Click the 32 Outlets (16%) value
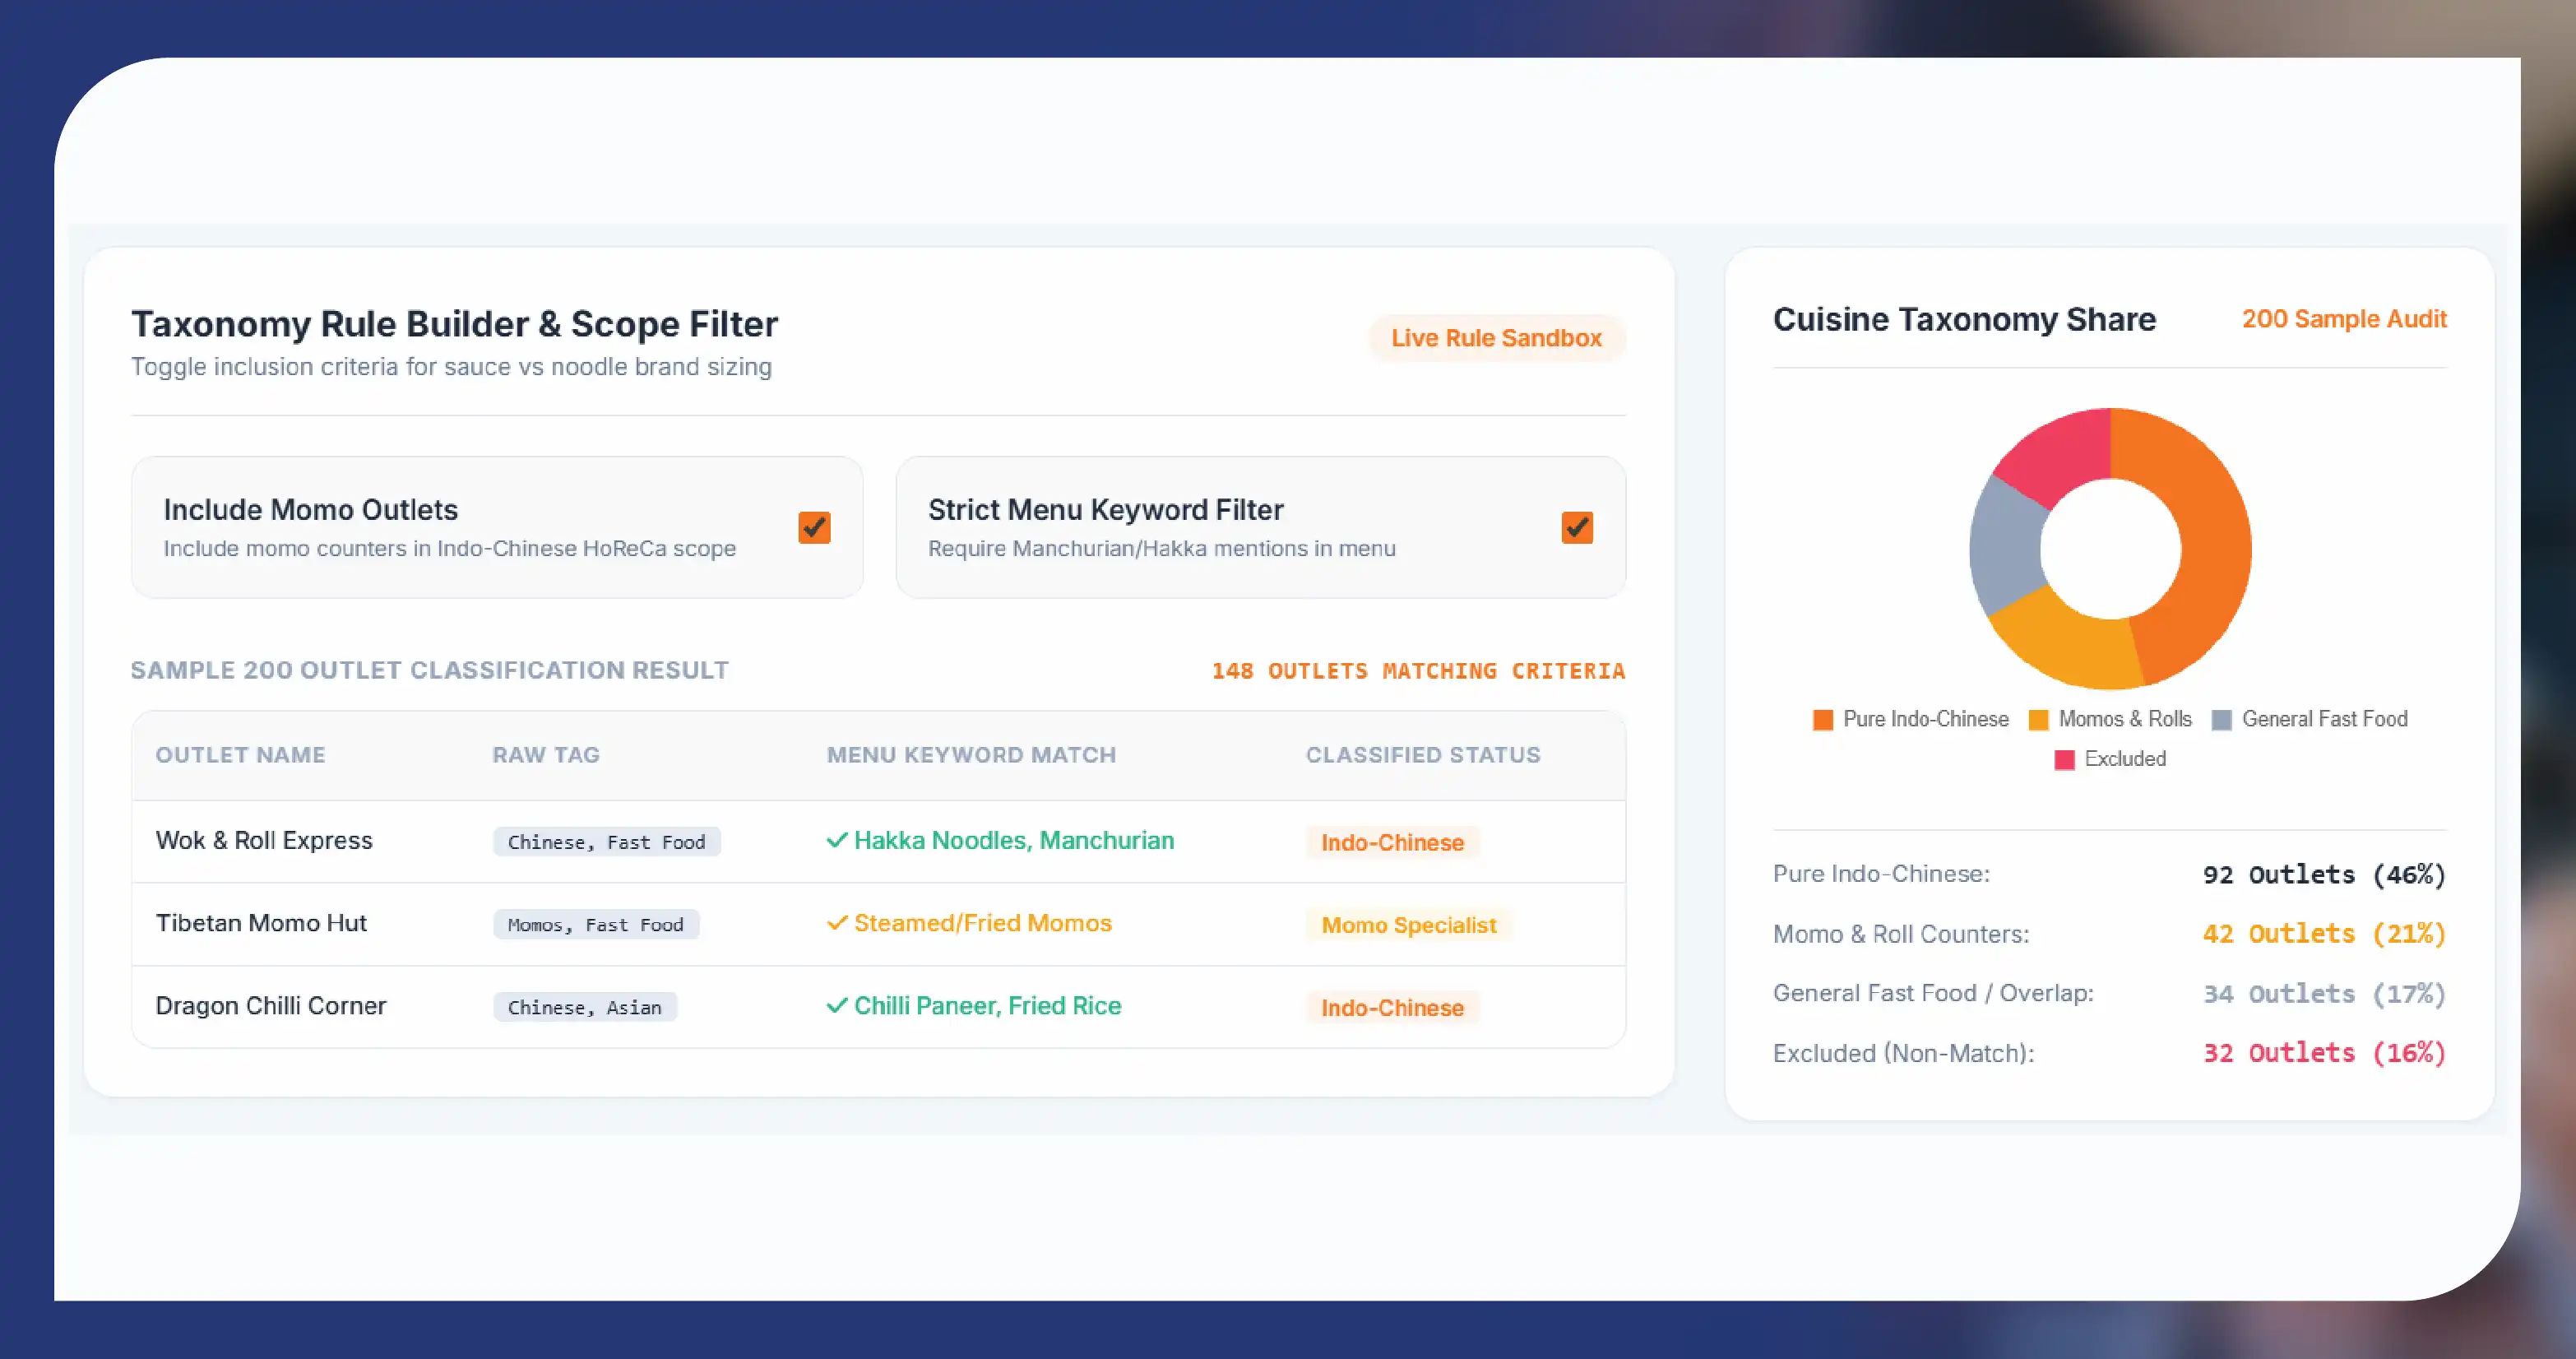 [x=2324, y=1053]
